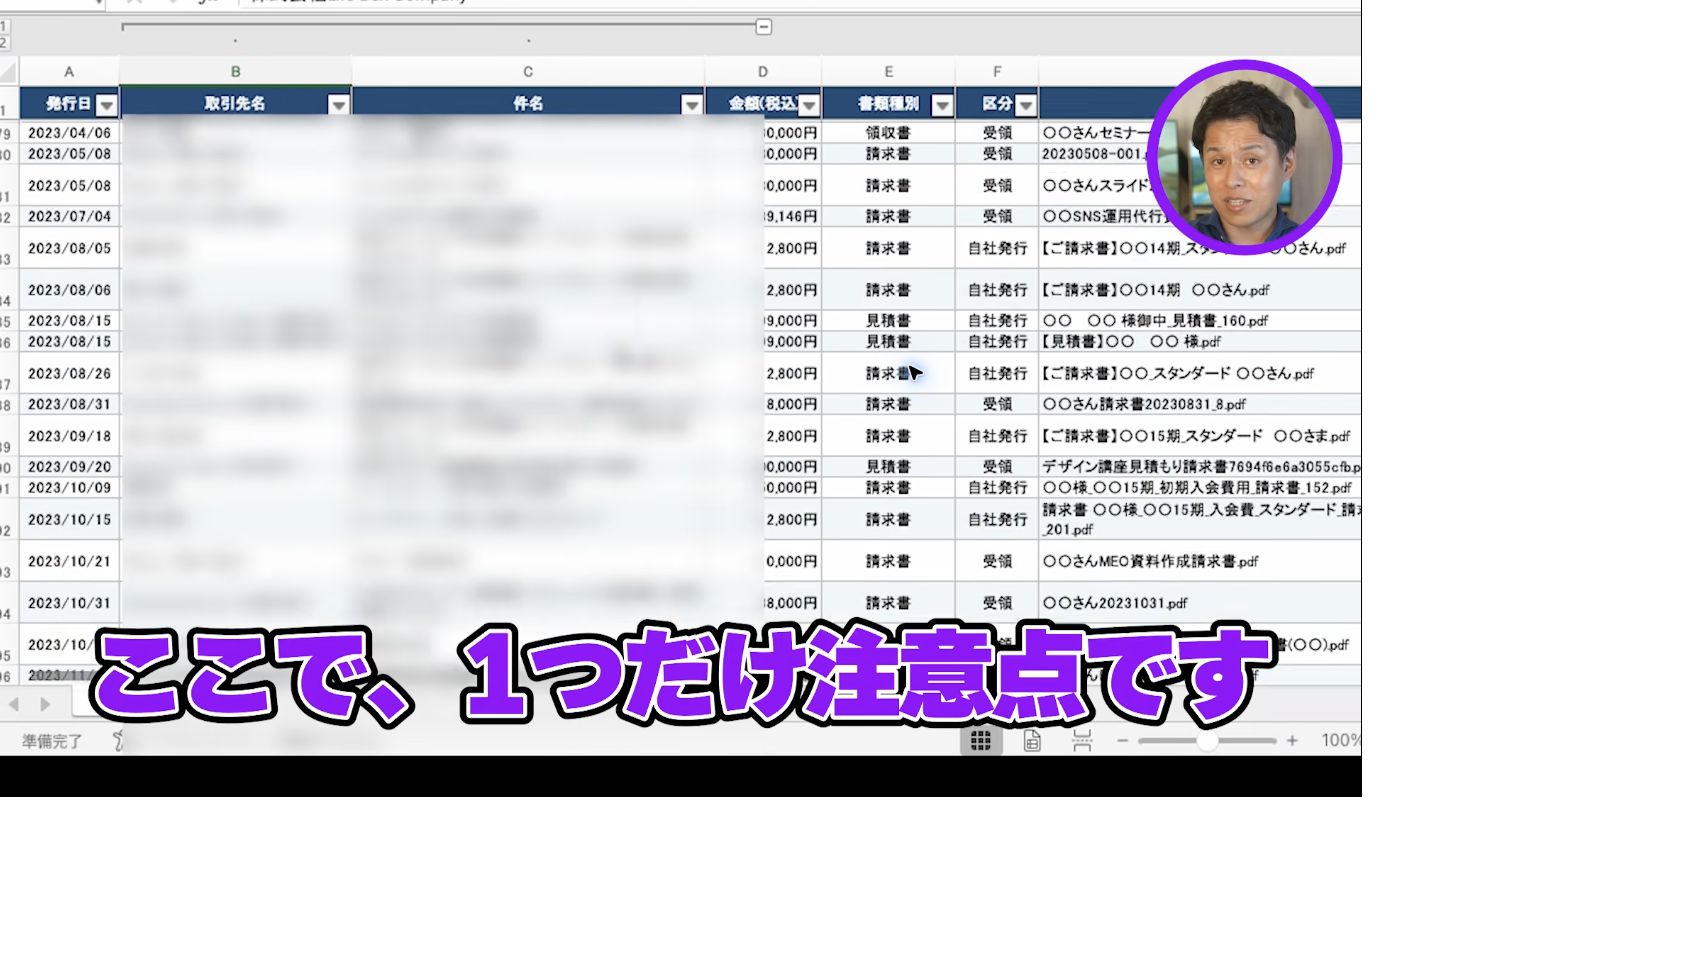Click the zoom out minus icon

tap(1122, 740)
